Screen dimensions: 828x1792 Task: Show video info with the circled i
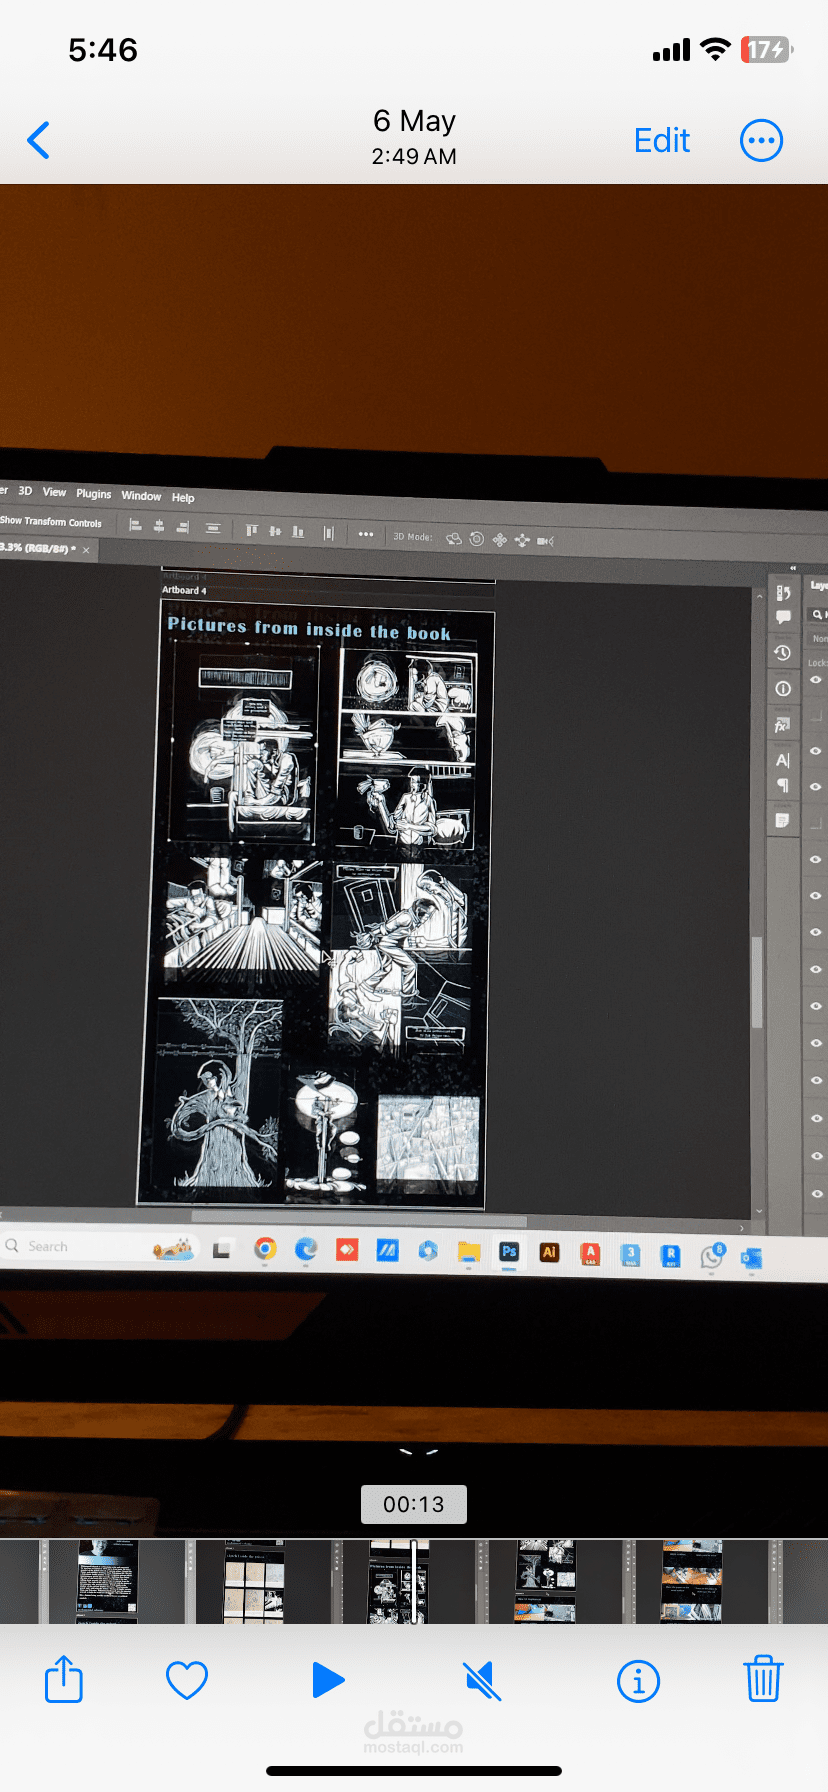coord(638,1681)
